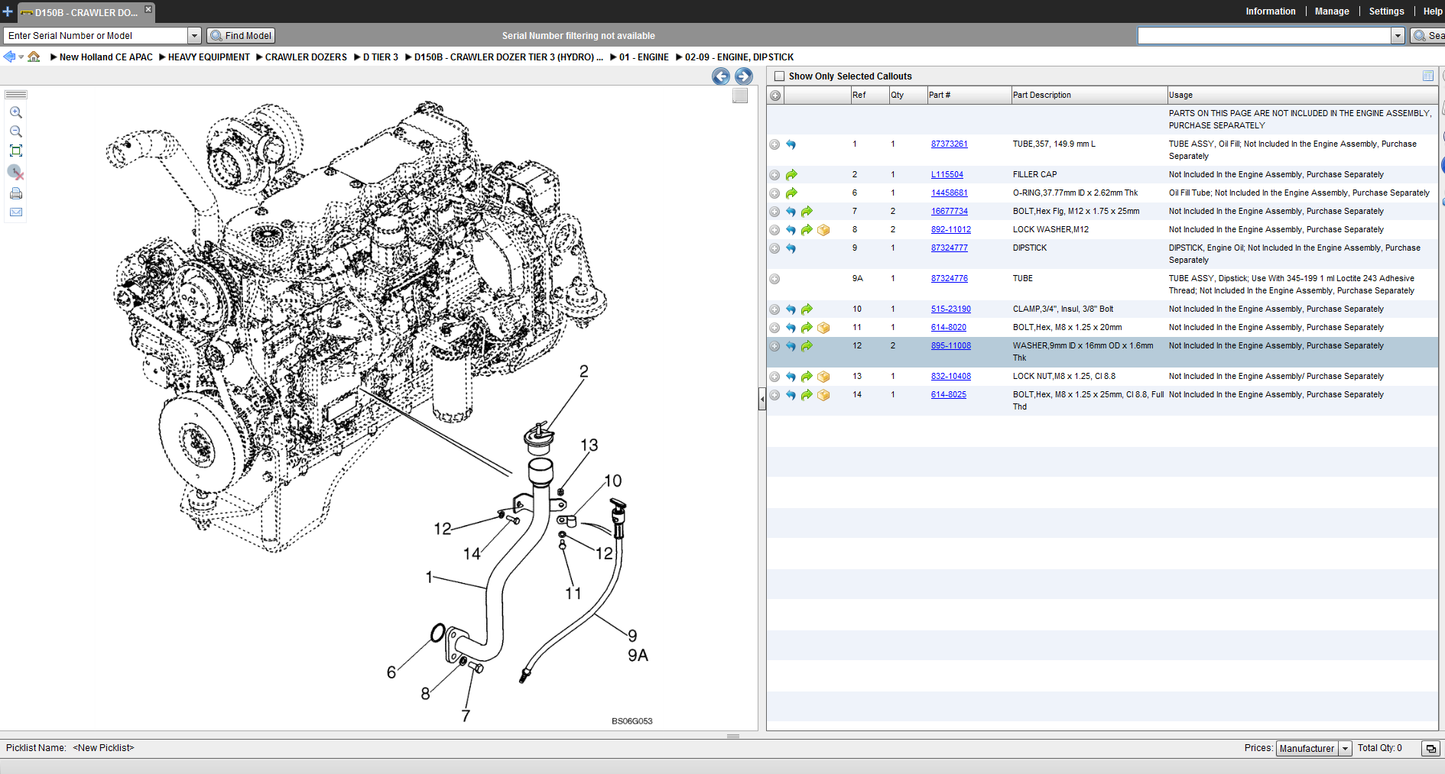Click the Find Model button
This screenshot has height=774, width=1445.
241,36
